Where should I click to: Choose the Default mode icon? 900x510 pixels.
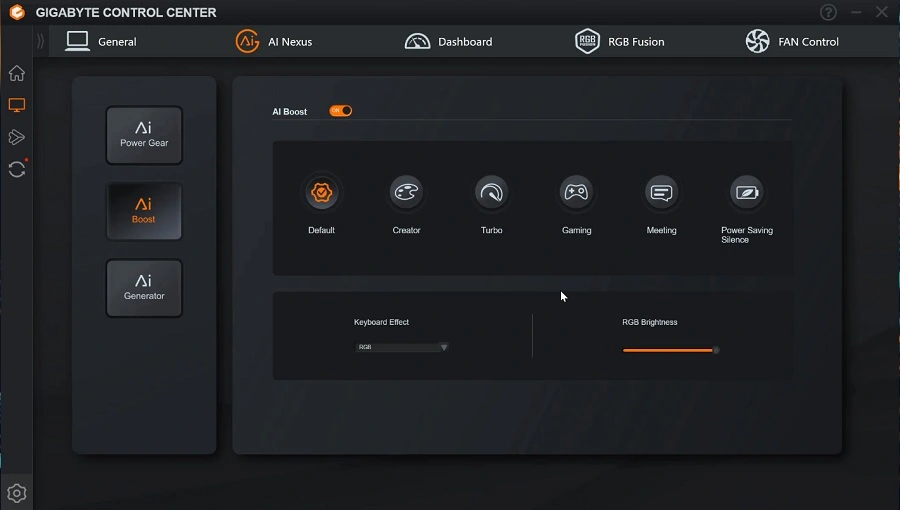[x=321, y=192]
